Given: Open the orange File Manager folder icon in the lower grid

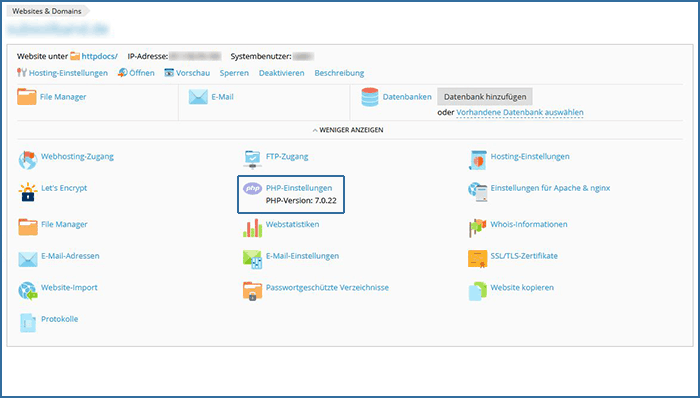Looking at the screenshot, I should pyautogui.click(x=28, y=227).
